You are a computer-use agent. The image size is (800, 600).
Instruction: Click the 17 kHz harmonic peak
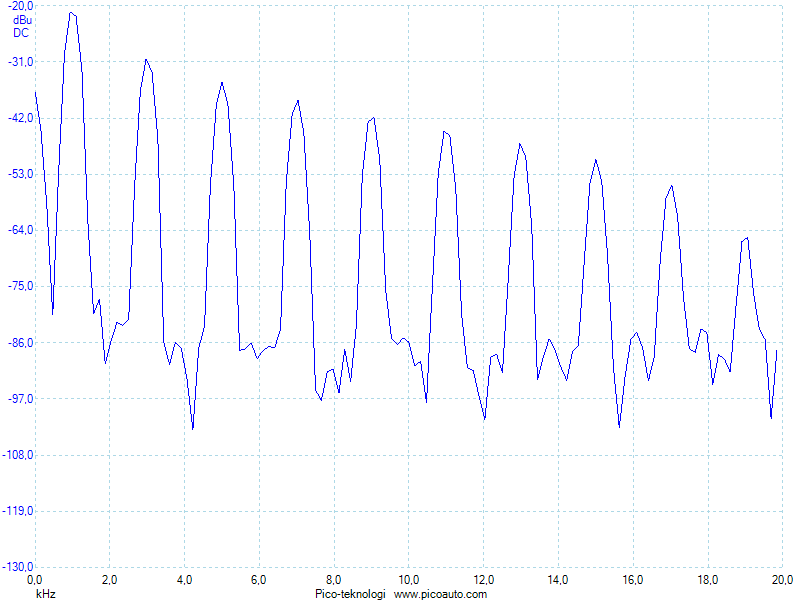(672, 186)
